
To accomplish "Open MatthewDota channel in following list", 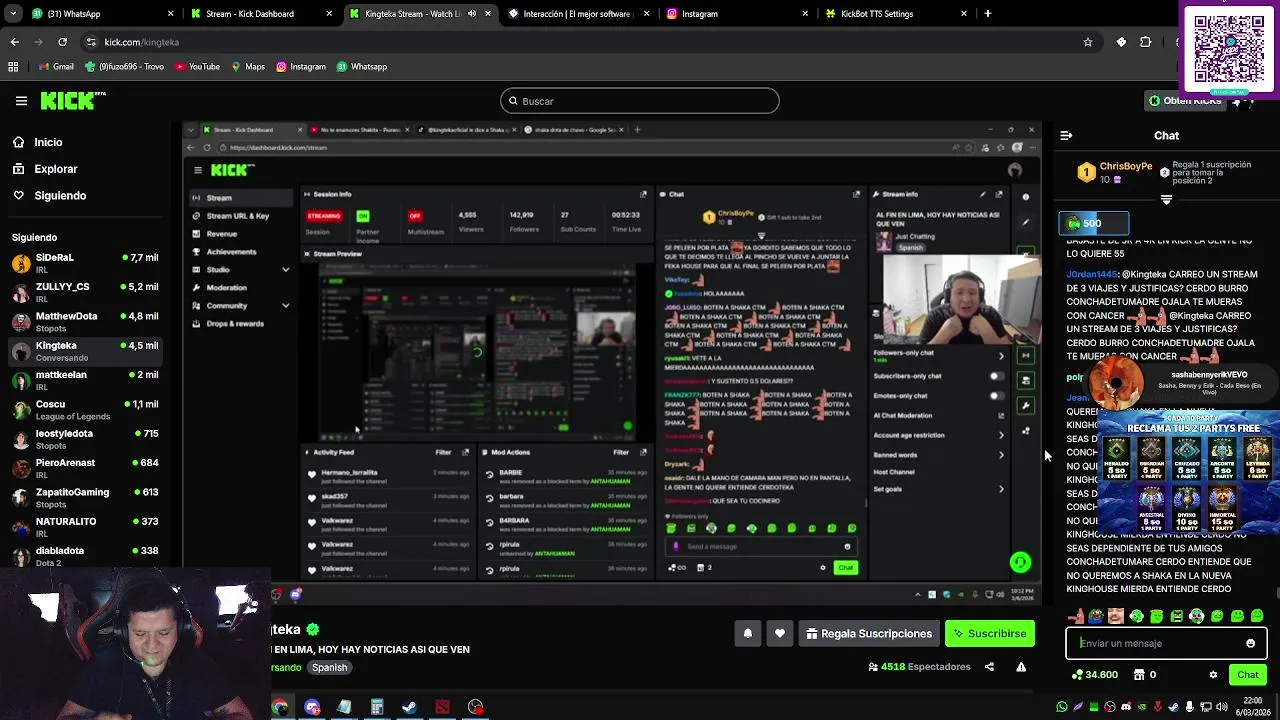I will 85,322.
